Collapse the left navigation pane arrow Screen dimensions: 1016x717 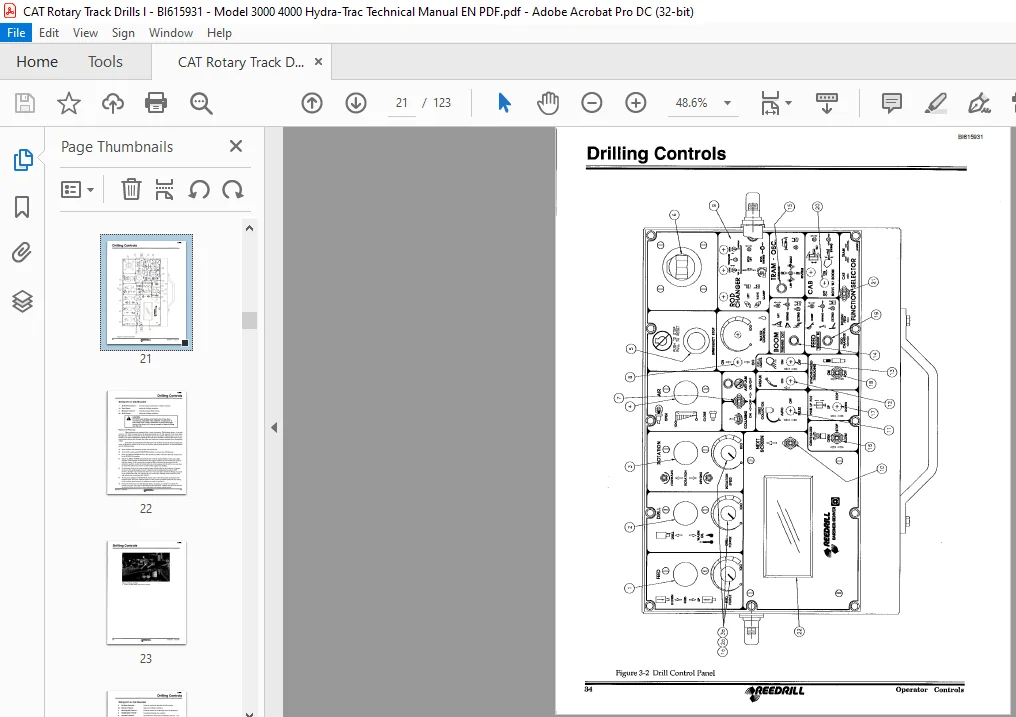(274, 427)
